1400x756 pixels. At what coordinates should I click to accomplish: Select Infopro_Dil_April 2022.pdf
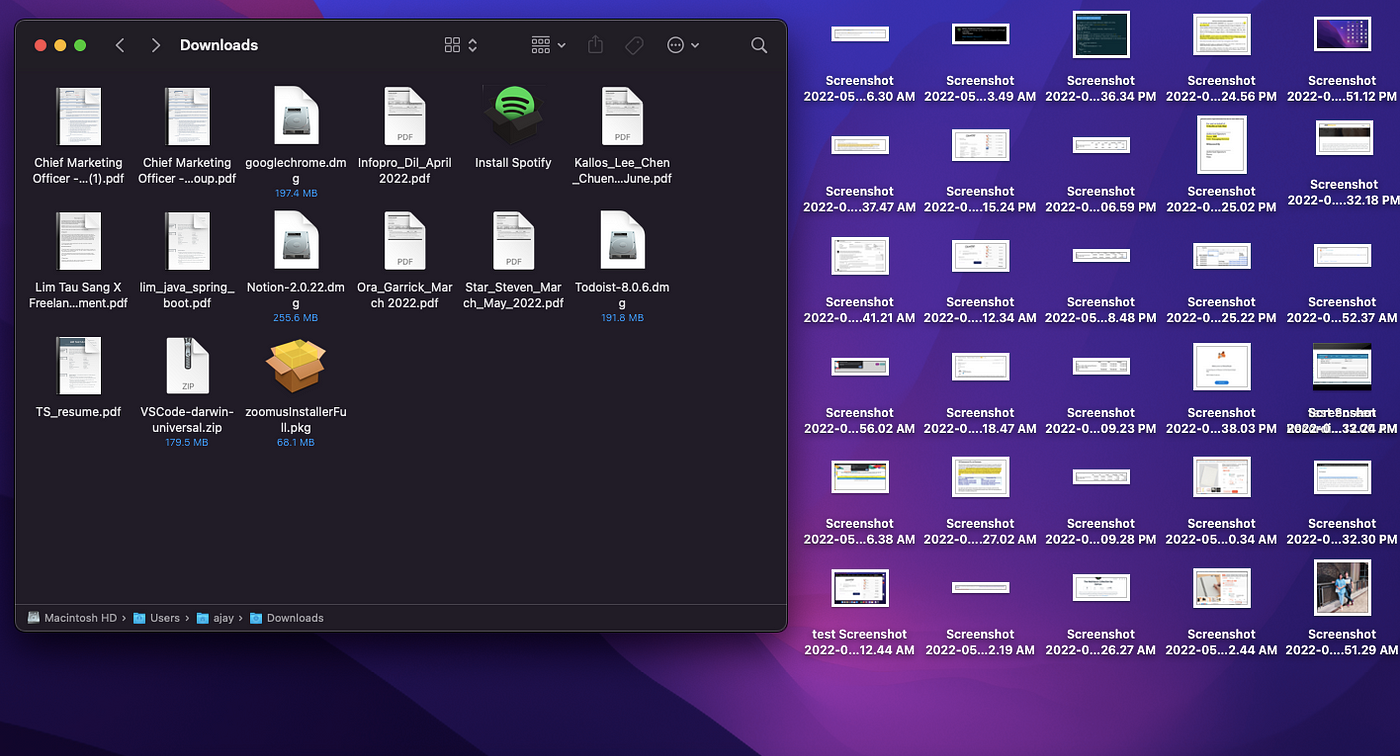click(x=405, y=116)
